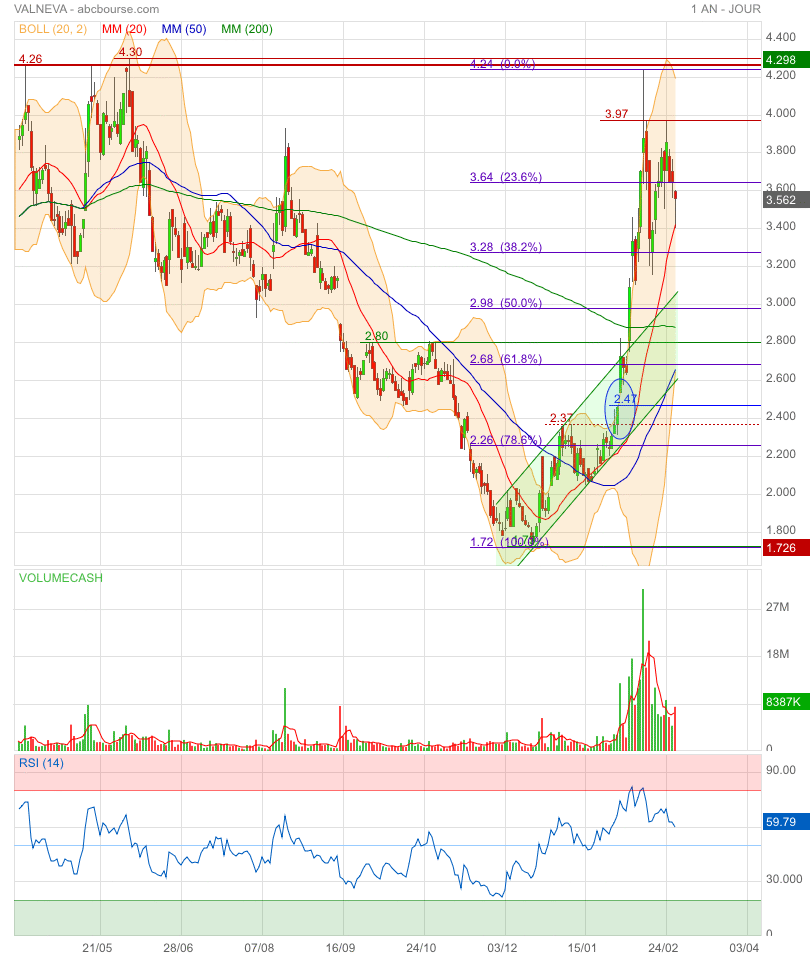Click the green 4.298 price tag
This screenshot has height=958, width=810.
pos(786,60)
